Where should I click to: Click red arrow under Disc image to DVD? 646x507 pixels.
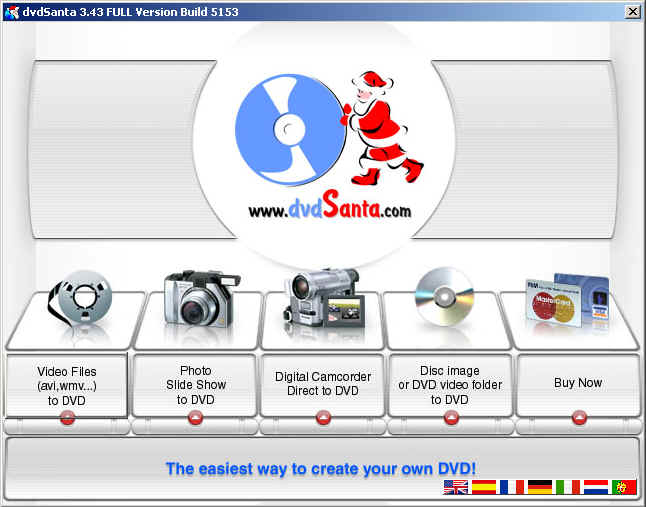452,418
